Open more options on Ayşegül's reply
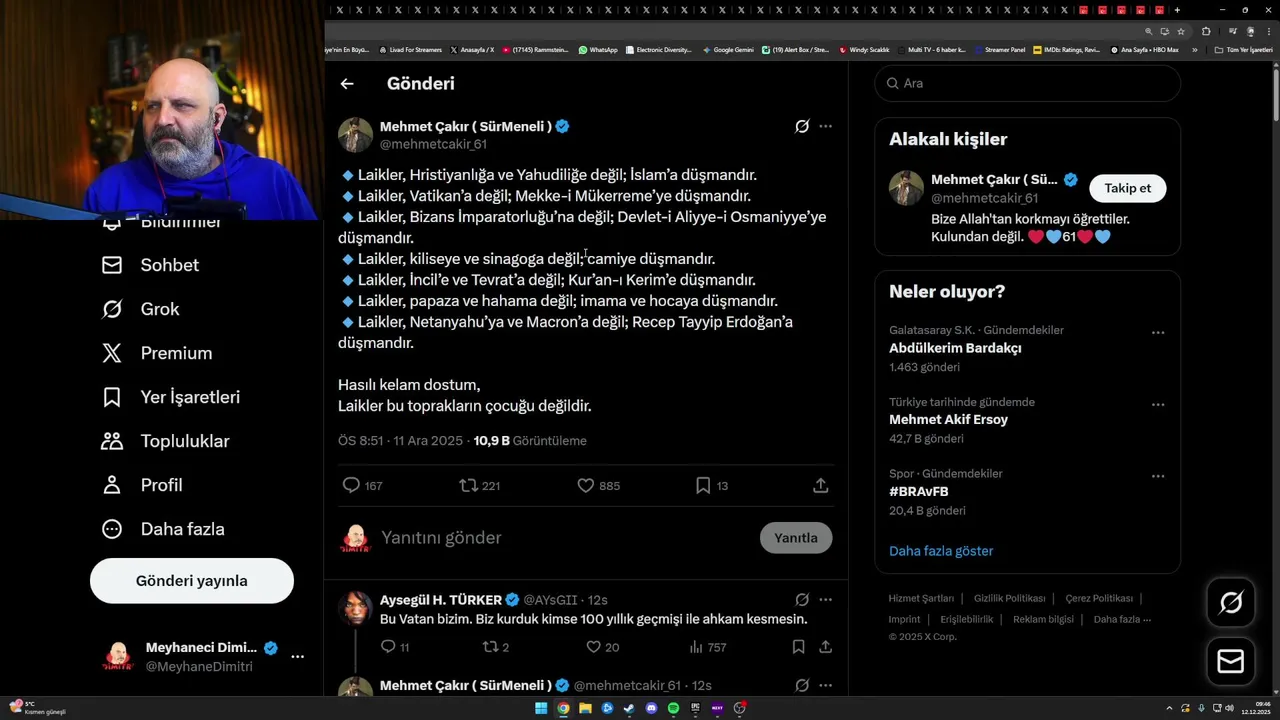1280x720 pixels. 825,600
